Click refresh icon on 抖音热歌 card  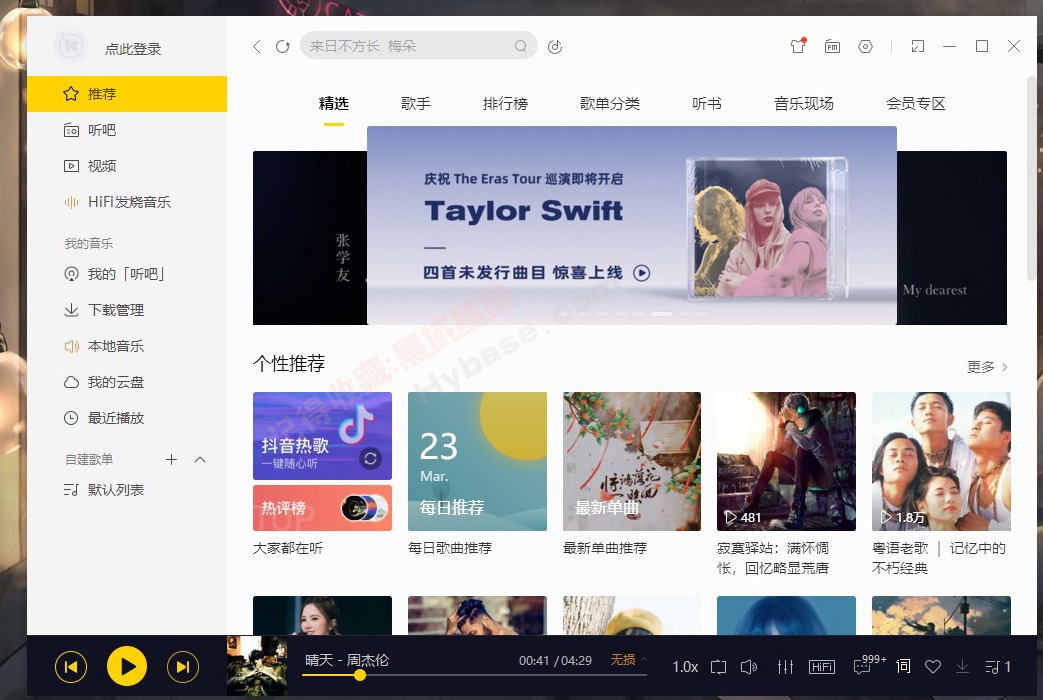click(x=371, y=458)
